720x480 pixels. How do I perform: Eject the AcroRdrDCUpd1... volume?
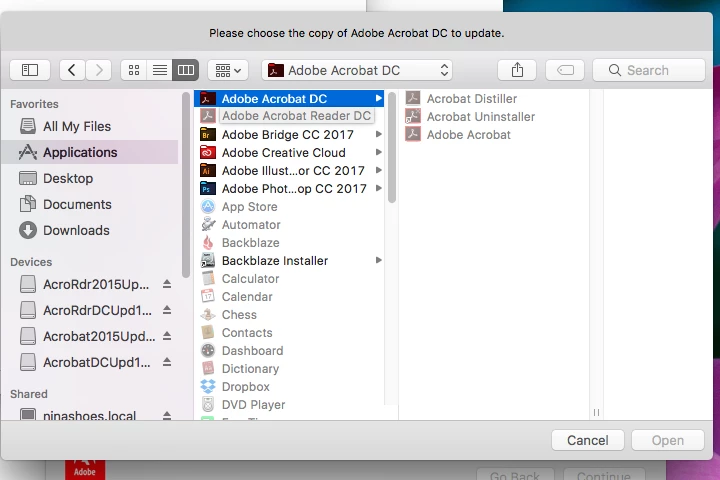167,310
